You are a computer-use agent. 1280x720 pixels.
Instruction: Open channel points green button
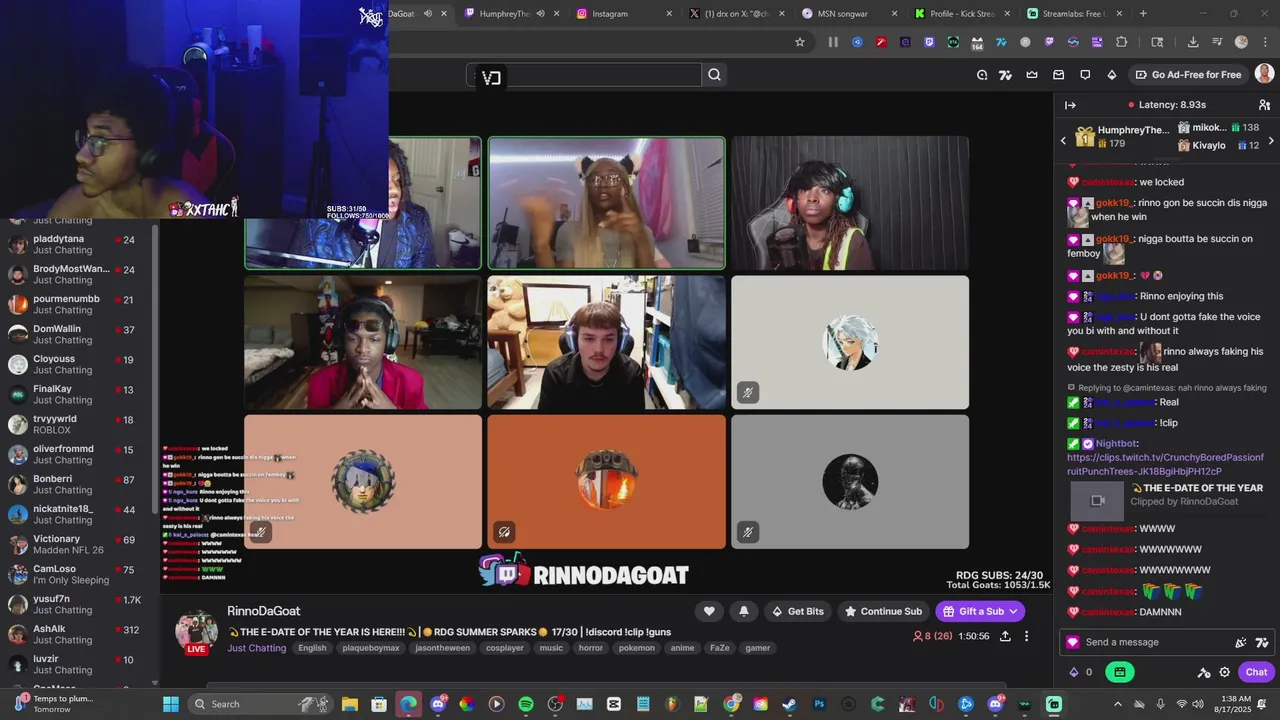tap(1120, 672)
